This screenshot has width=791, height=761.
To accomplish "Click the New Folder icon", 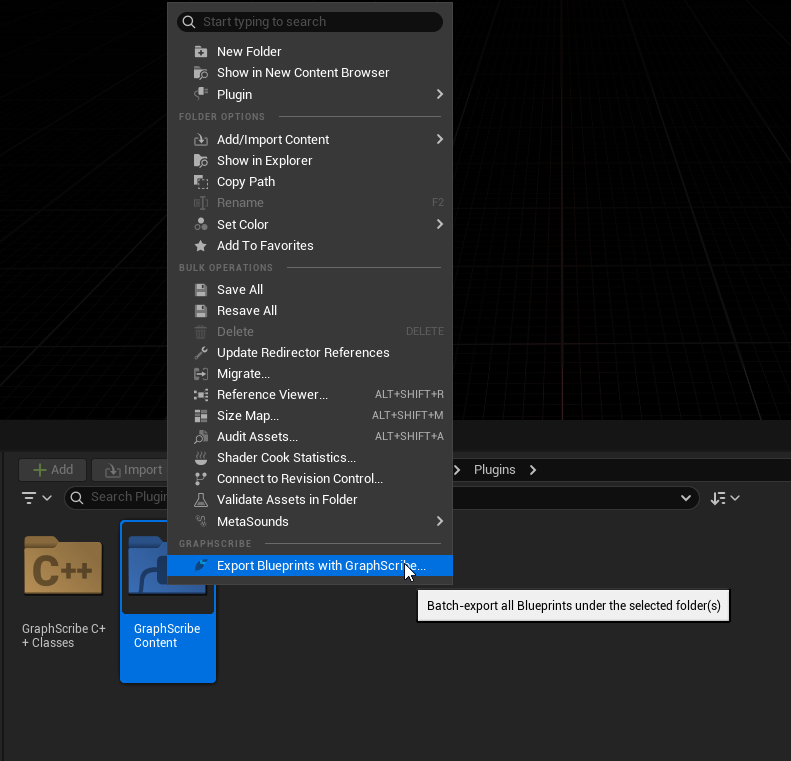I will pyautogui.click(x=201, y=51).
